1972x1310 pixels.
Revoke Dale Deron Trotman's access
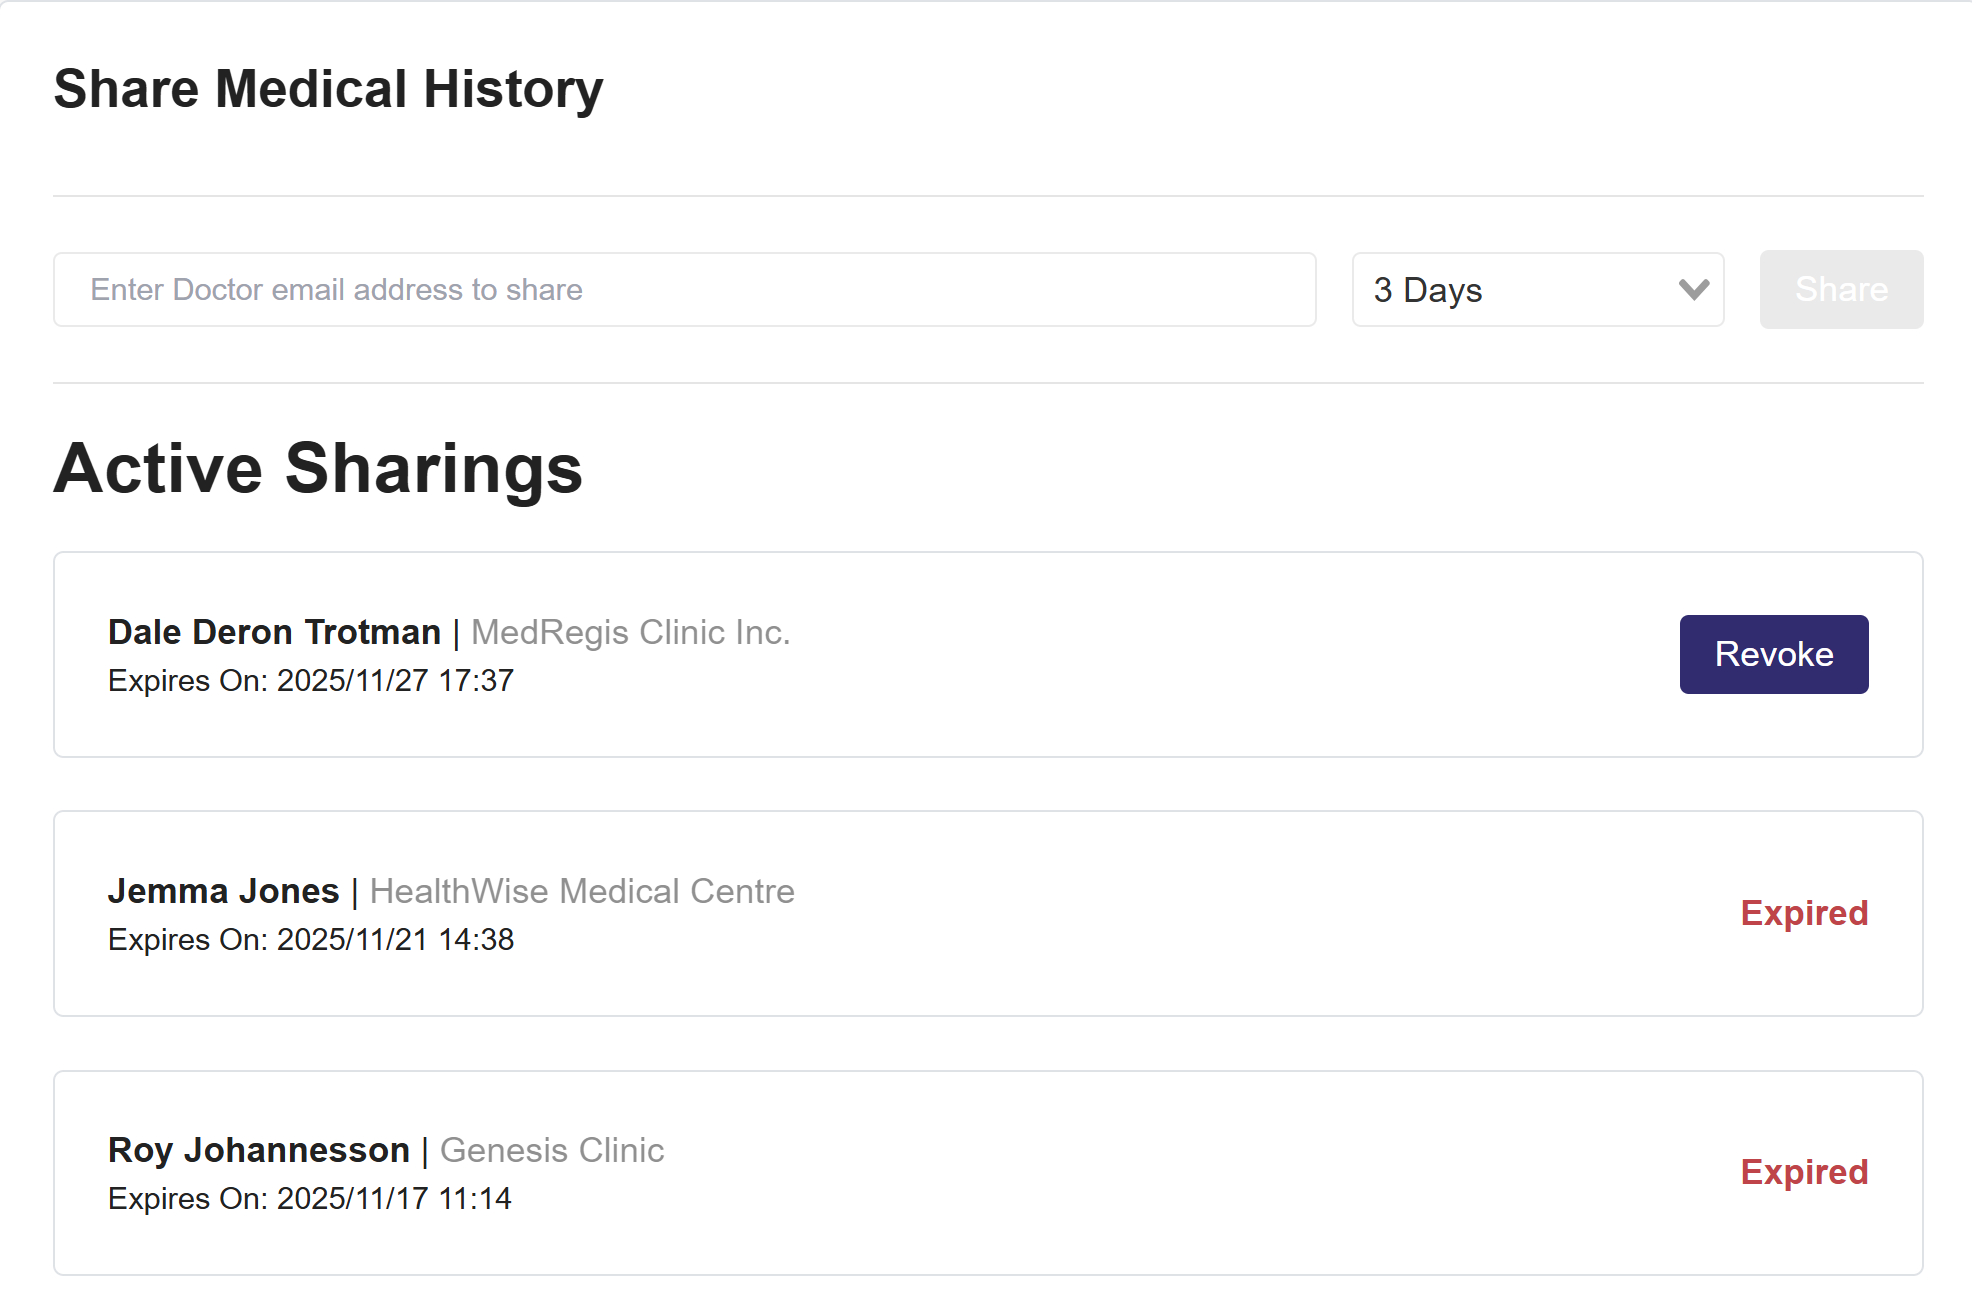point(1773,654)
